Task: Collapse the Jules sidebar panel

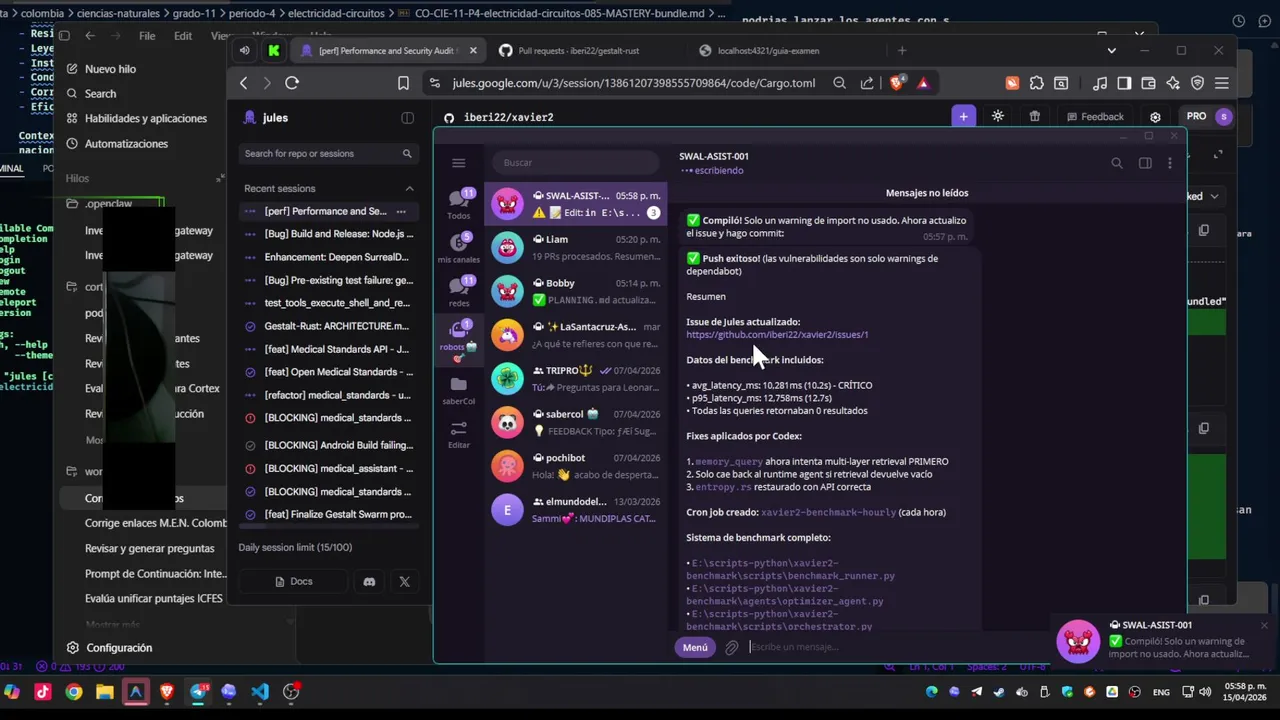Action: pos(407,118)
